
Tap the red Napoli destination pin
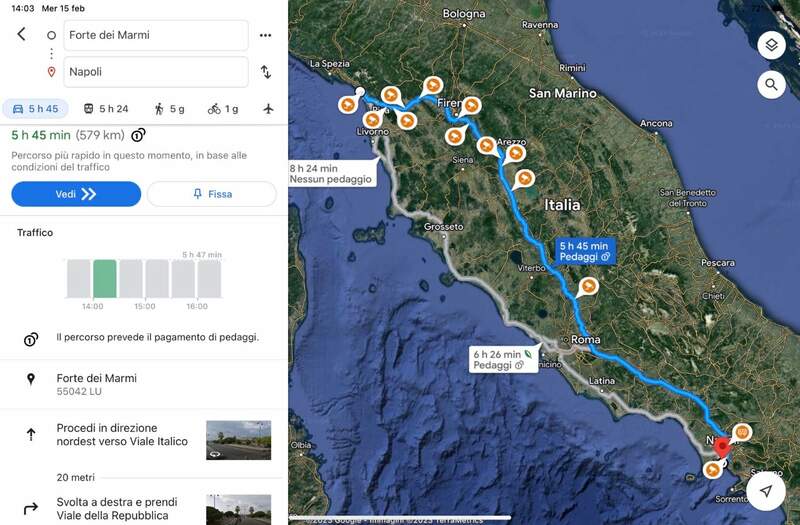pyautogui.click(x=723, y=446)
